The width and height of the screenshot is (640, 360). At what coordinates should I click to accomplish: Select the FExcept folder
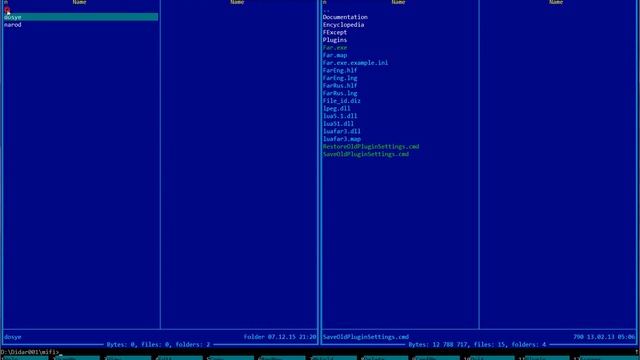(335, 32)
